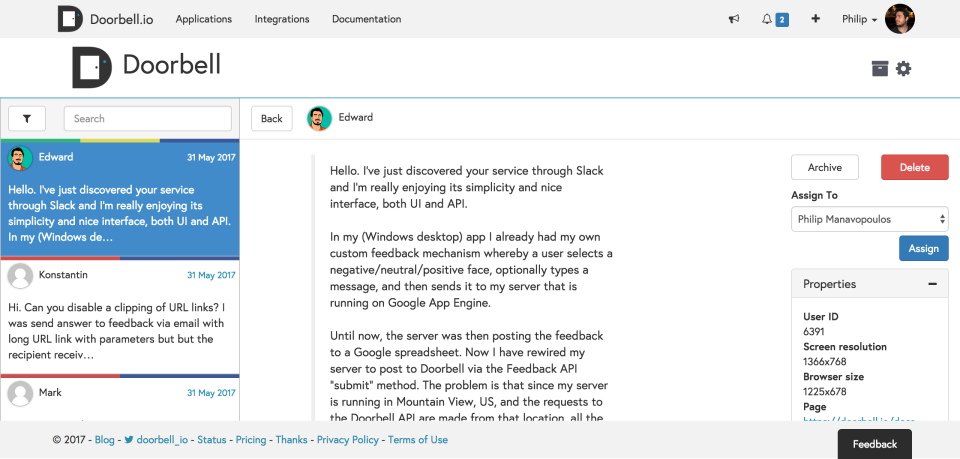Click the Edward name in message header
The width and height of the screenshot is (960, 459).
click(356, 117)
